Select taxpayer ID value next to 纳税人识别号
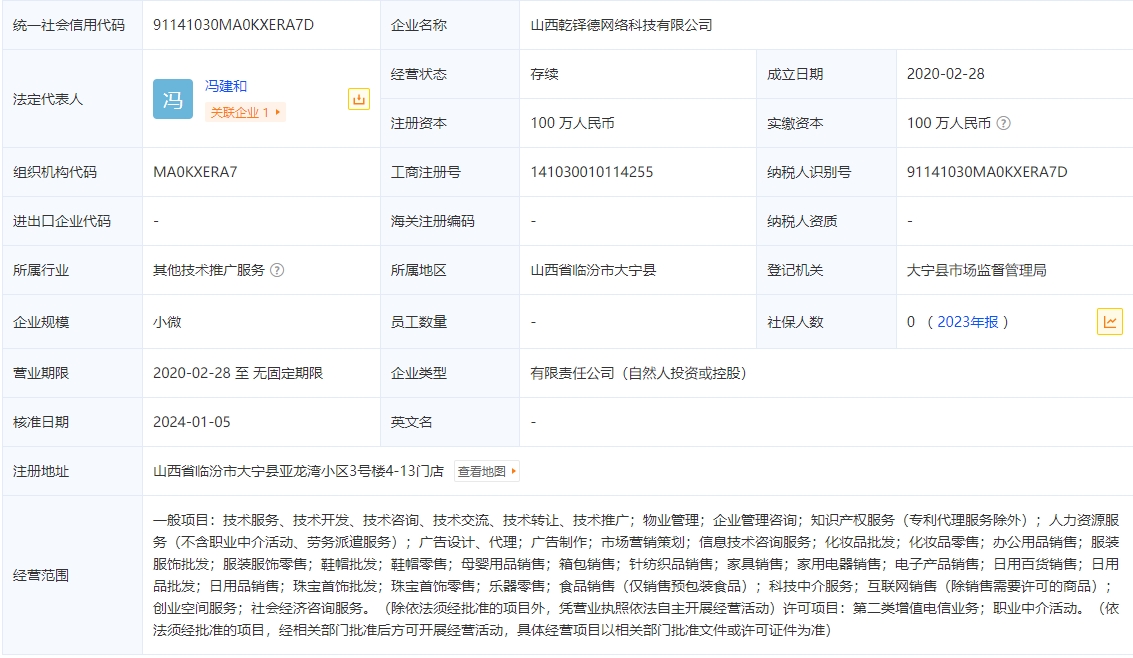This screenshot has height=658, width=1133. click(987, 172)
